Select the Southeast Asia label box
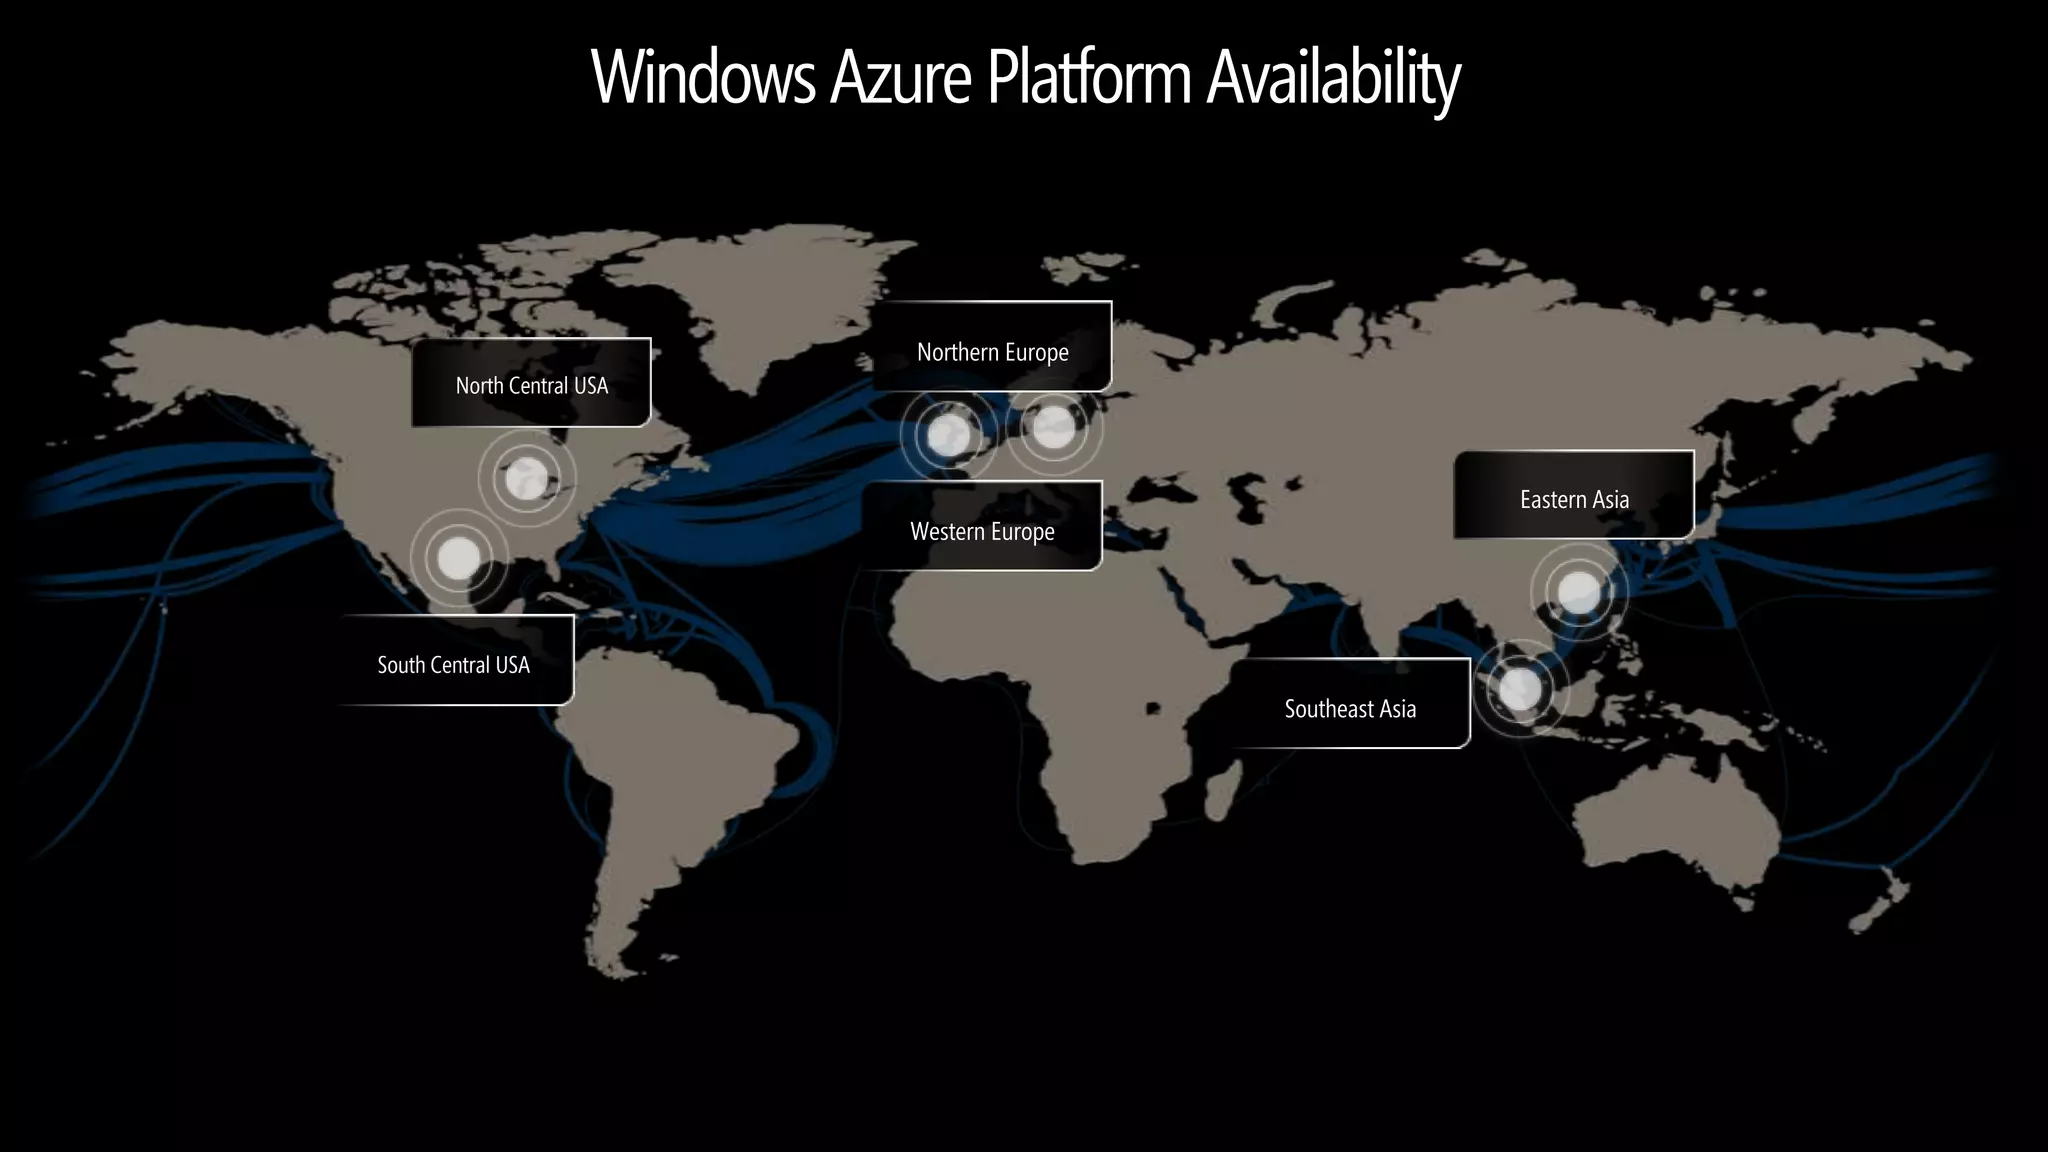Image resolution: width=2048 pixels, height=1152 pixels. (1349, 705)
